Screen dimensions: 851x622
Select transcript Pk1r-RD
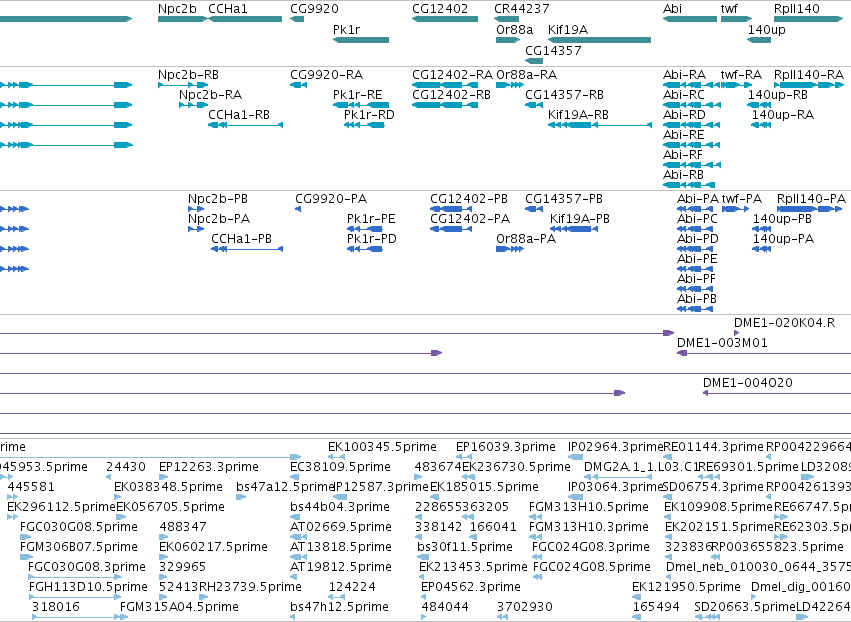364,125
